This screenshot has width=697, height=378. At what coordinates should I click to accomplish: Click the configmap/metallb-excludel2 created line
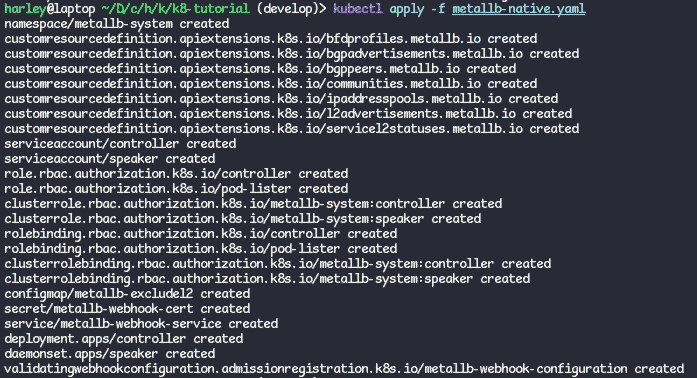(127, 294)
